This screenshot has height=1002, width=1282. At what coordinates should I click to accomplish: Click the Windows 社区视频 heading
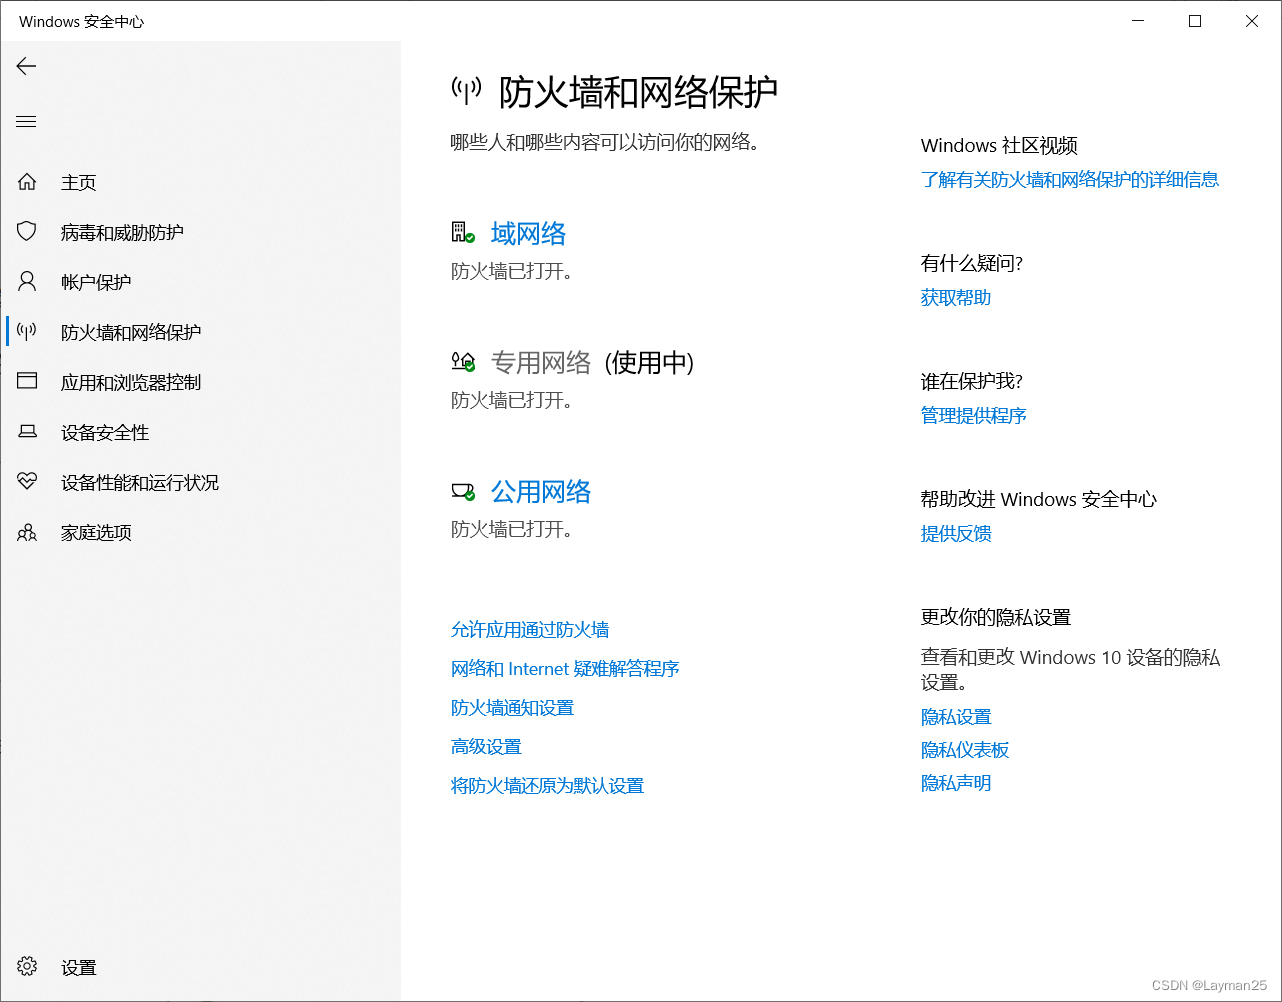[999, 145]
